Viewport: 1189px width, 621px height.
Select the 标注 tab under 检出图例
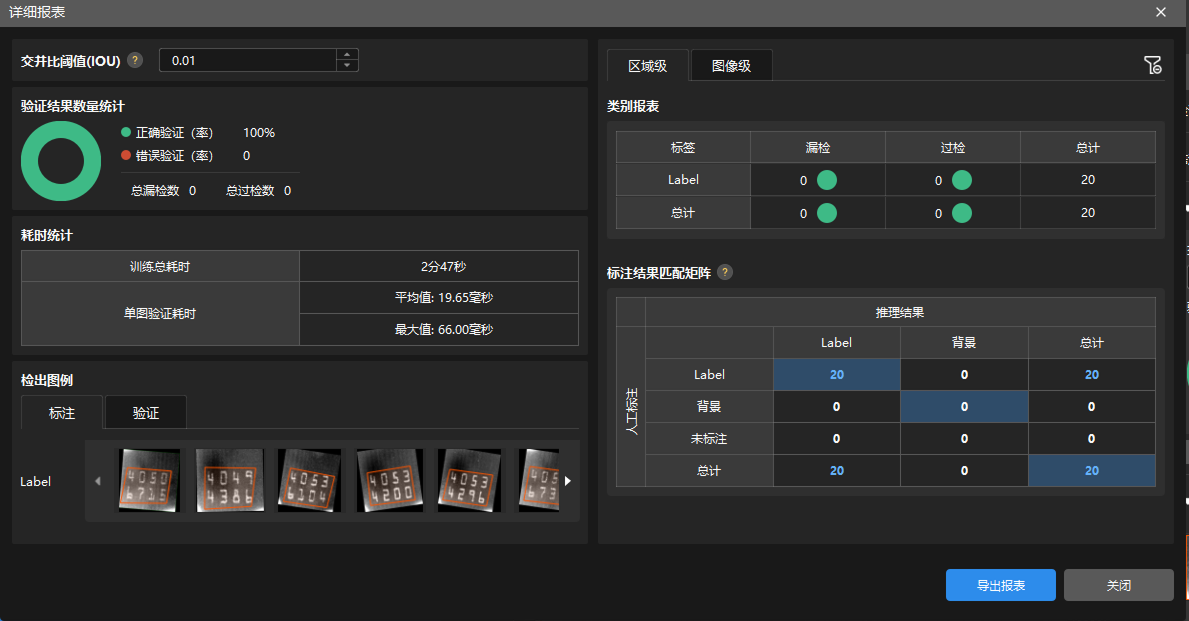point(61,412)
